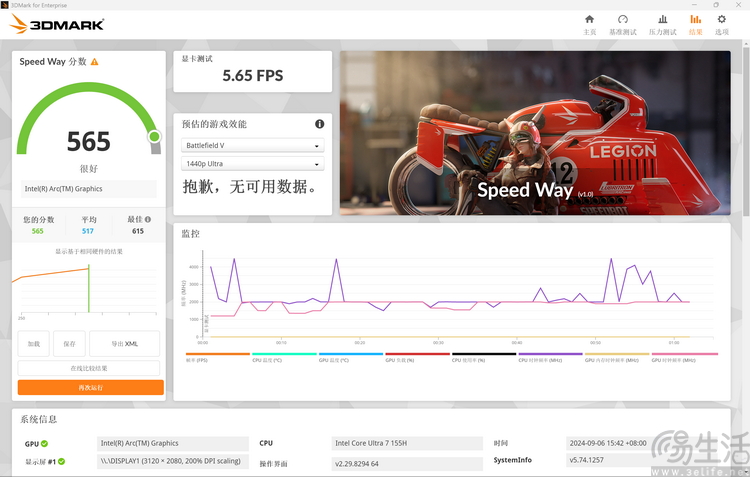
Task: Expand the 1440p Ultra resolution dropdown
Action: [253, 164]
